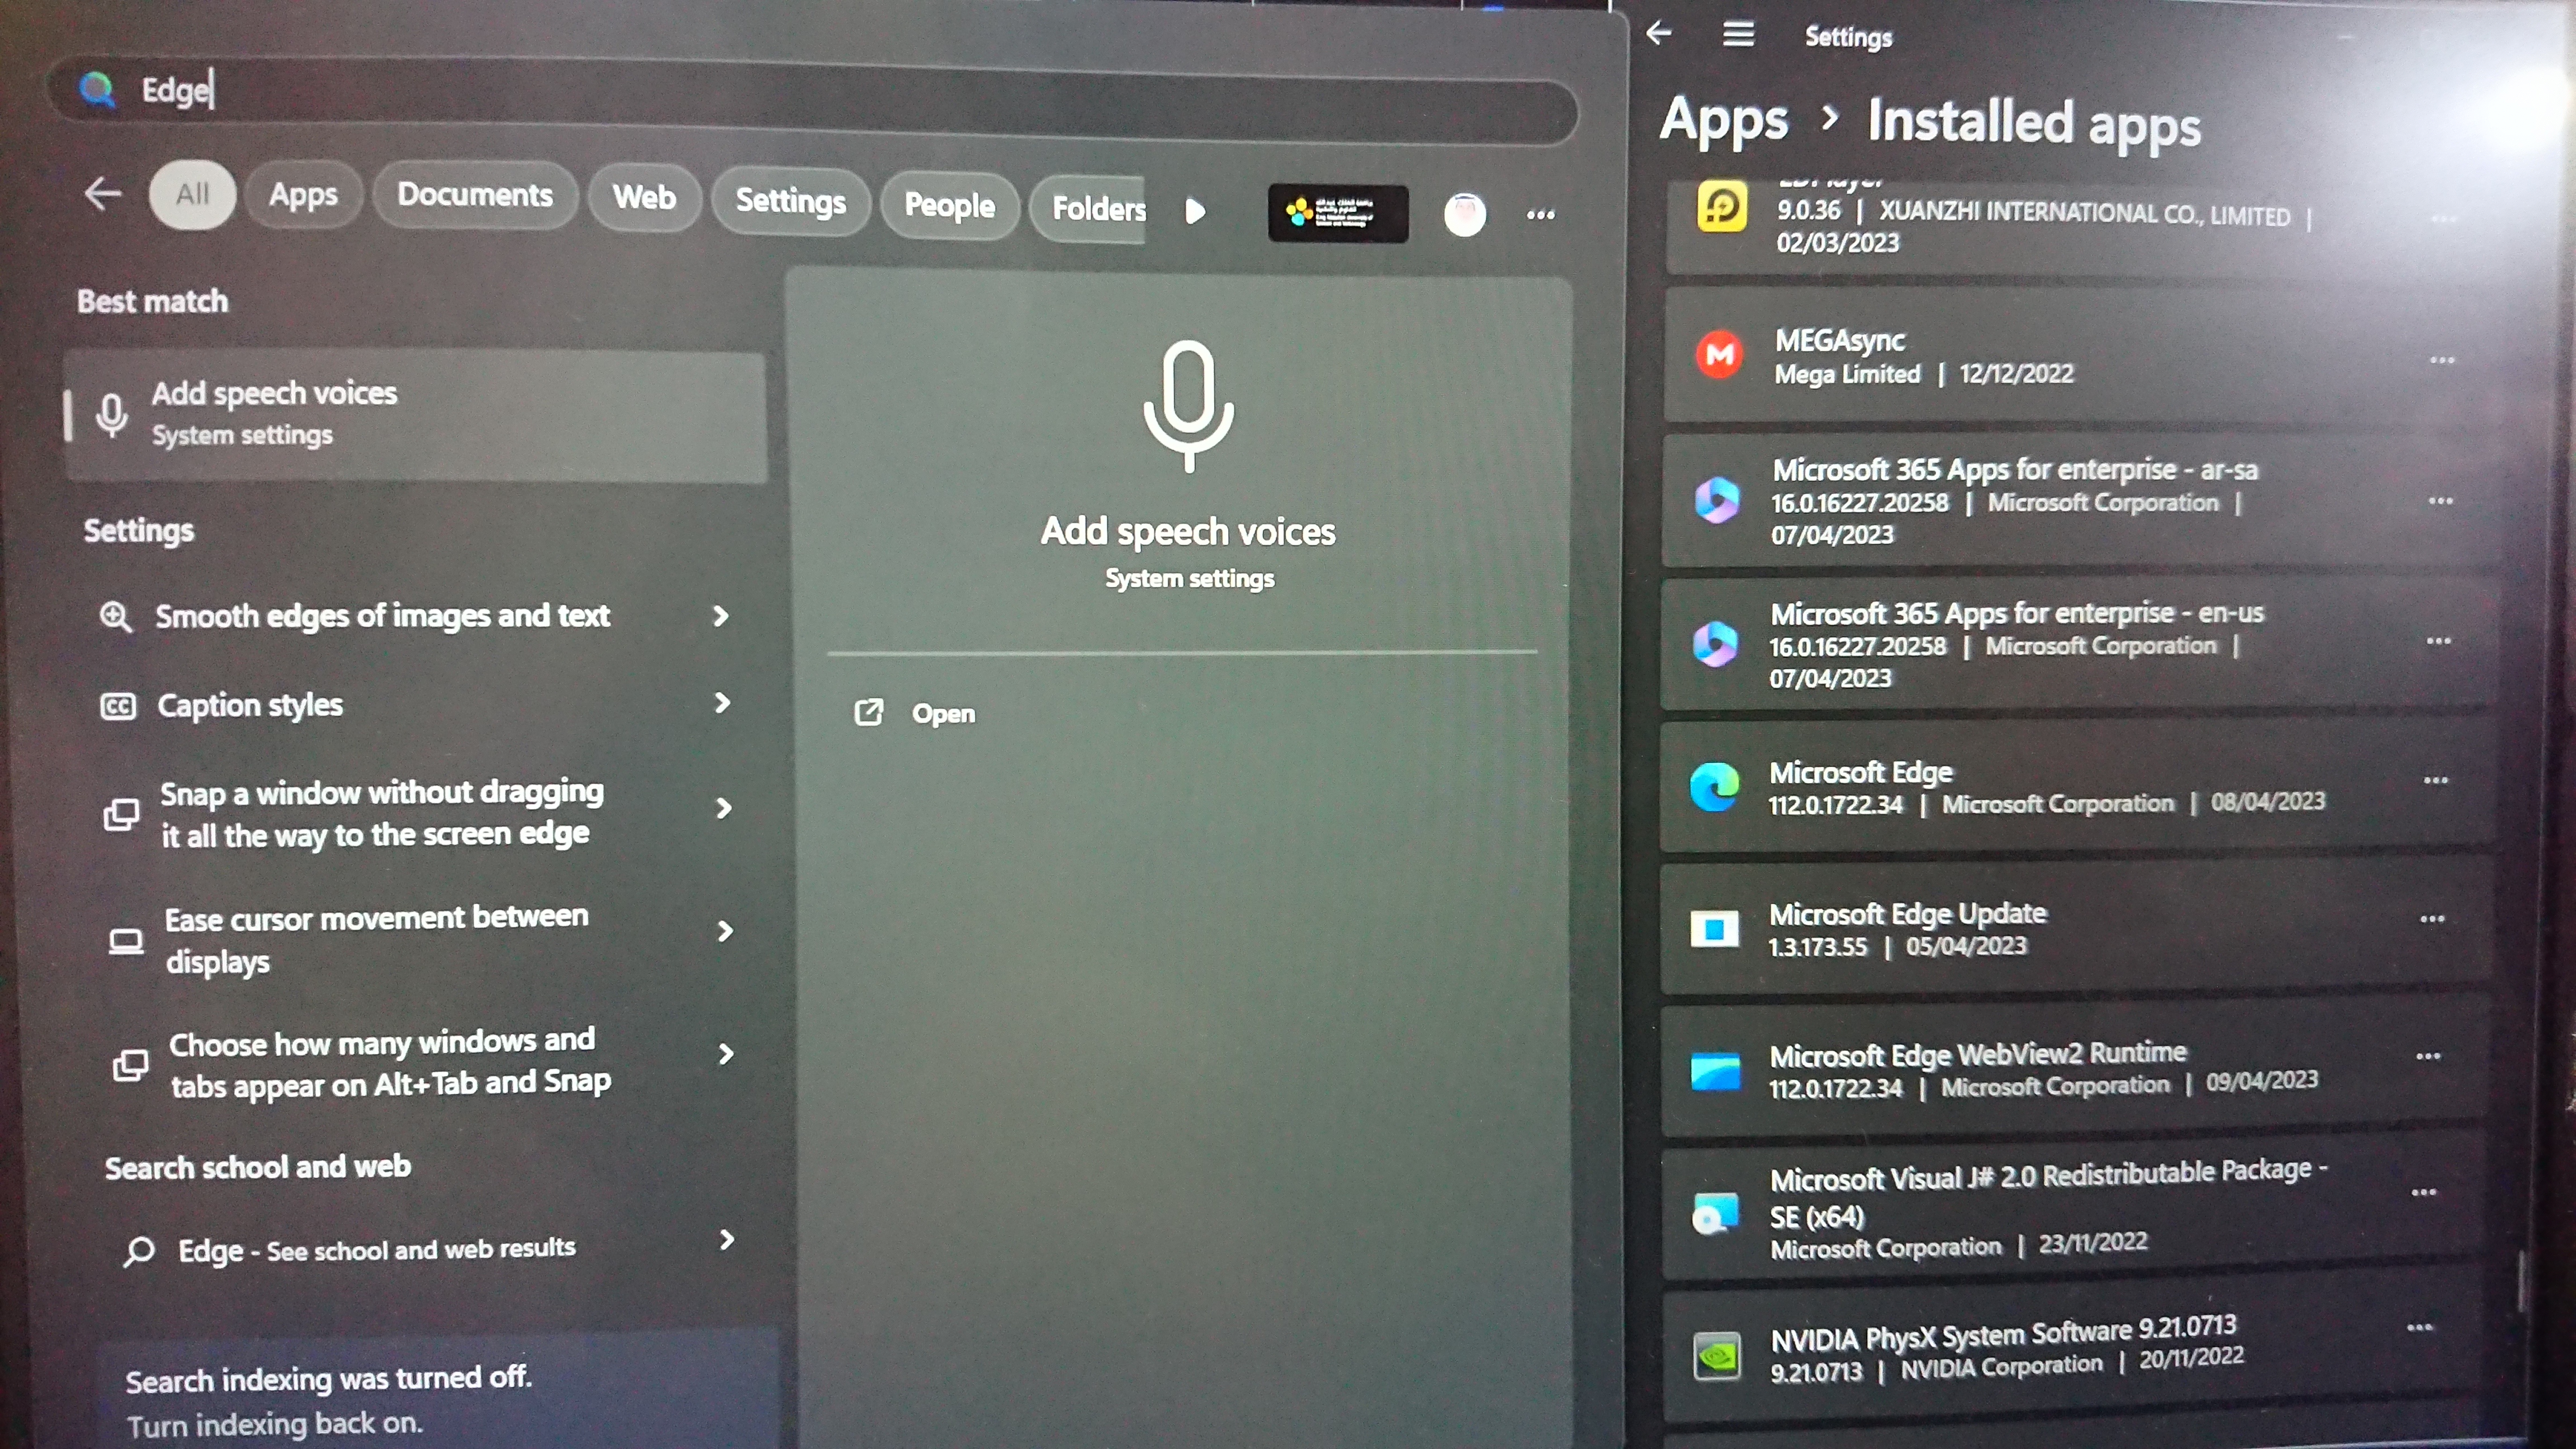Viewport: 2576px width, 1449px height.
Task: Open the user profile avatar in search
Action: coord(1464,214)
